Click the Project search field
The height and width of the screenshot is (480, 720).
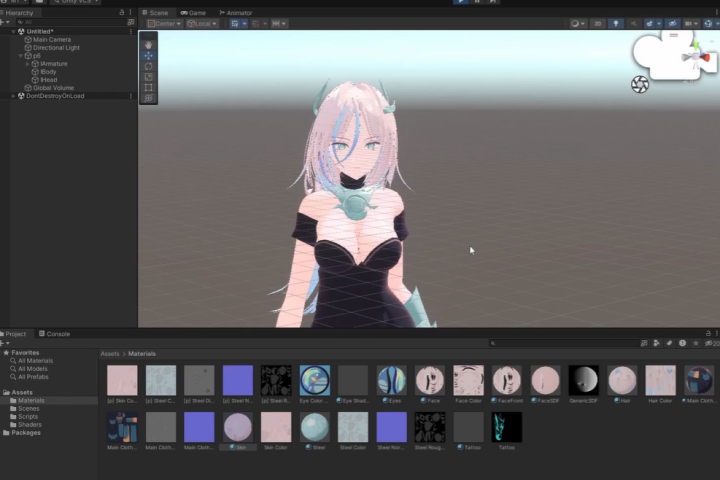coord(563,343)
